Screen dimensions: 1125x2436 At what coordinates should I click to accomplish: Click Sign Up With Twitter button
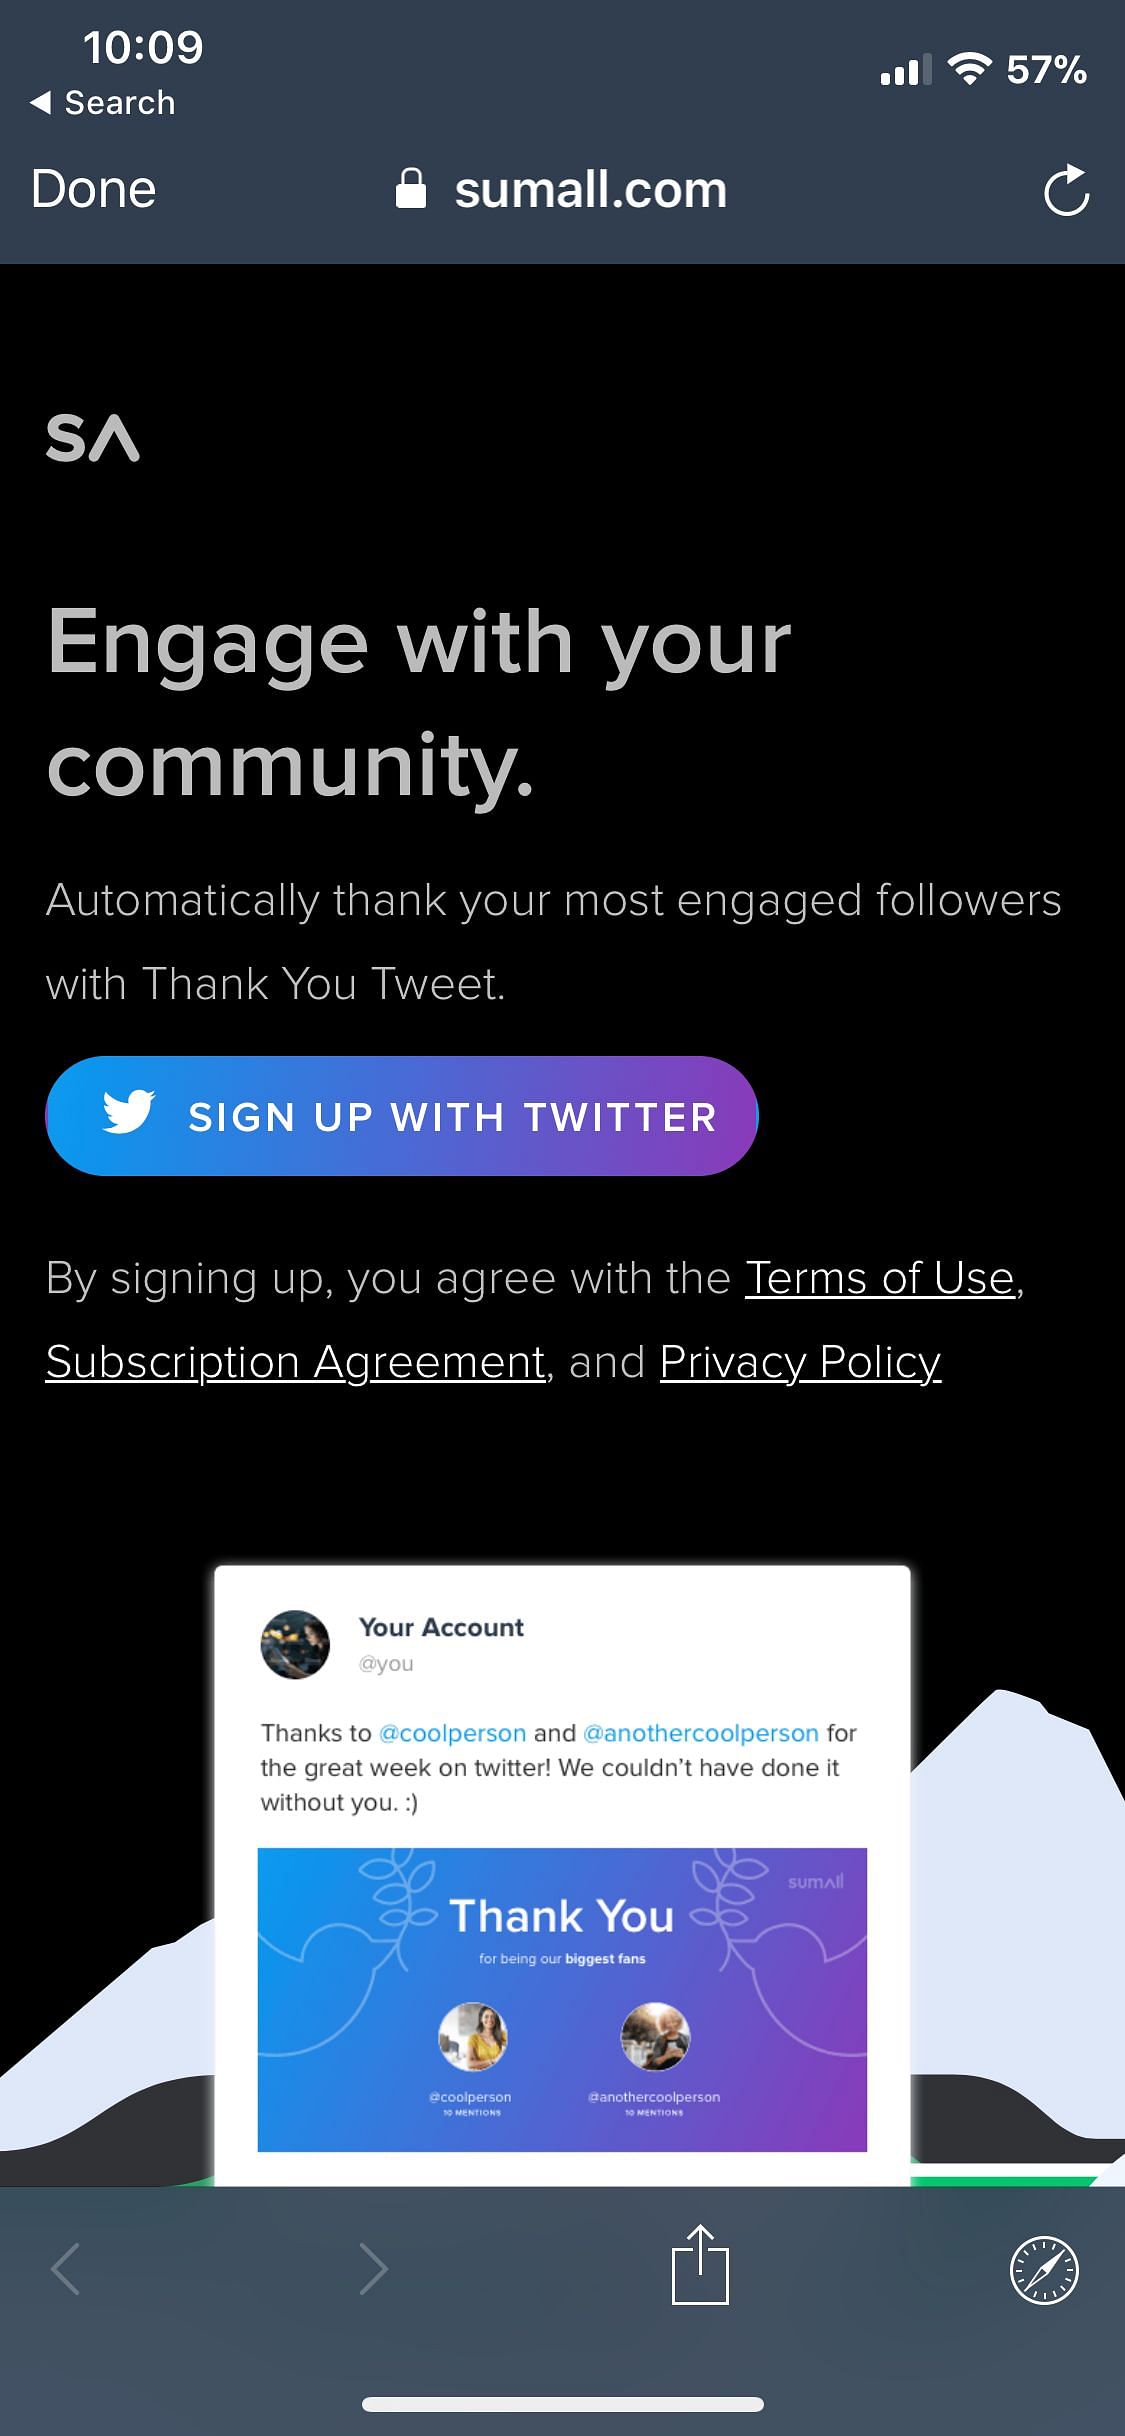[x=402, y=1116]
